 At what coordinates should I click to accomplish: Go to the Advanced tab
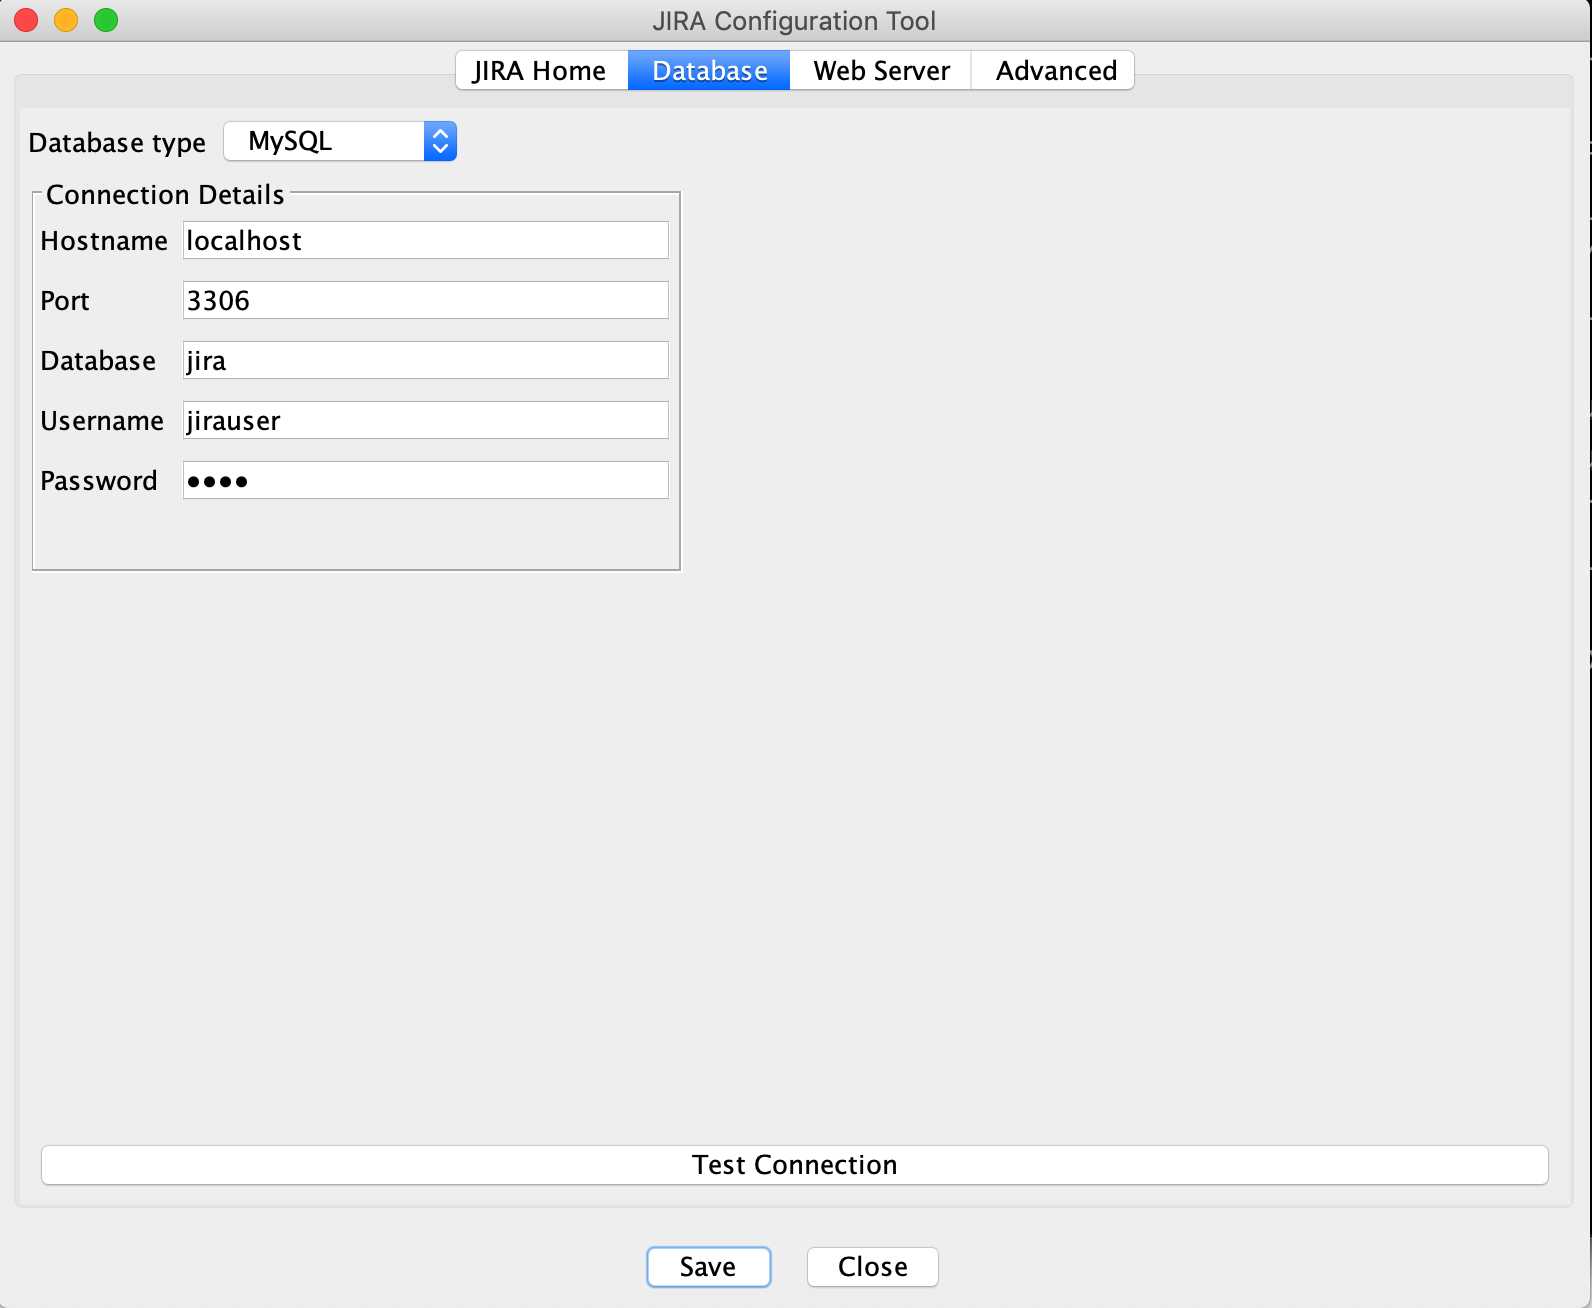(x=1054, y=71)
